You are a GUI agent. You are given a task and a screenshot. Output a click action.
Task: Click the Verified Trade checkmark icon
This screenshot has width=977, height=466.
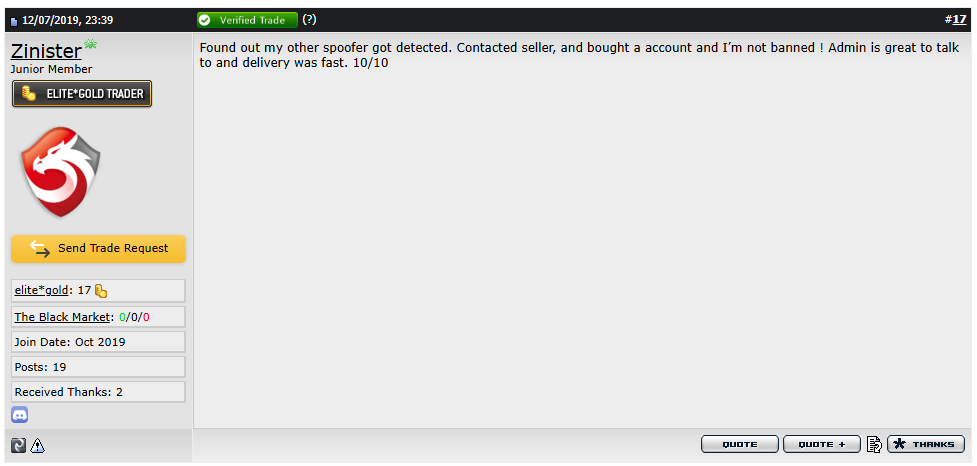click(205, 20)
